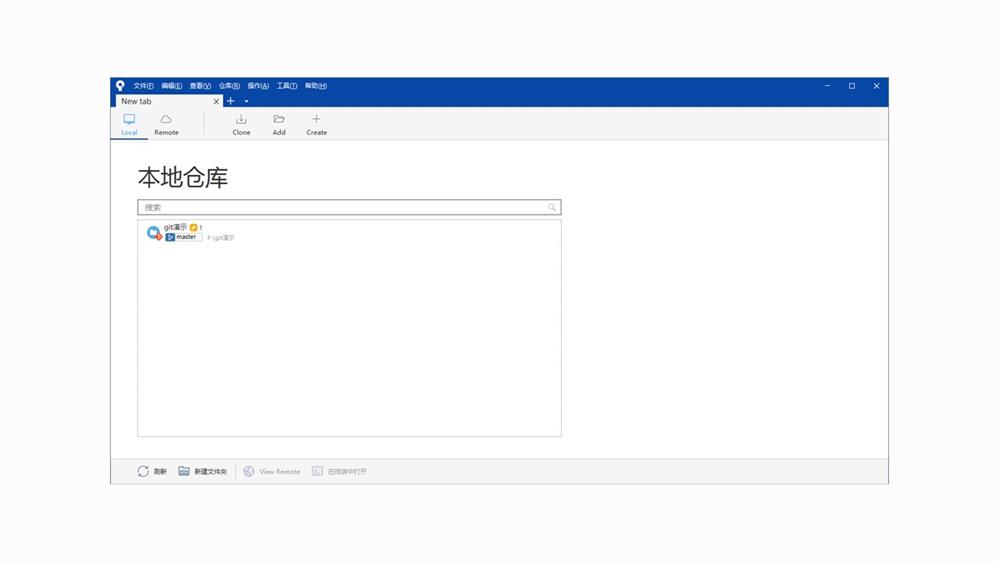
Task: Open the 文件 (File) menu
Action: [143, 86]
